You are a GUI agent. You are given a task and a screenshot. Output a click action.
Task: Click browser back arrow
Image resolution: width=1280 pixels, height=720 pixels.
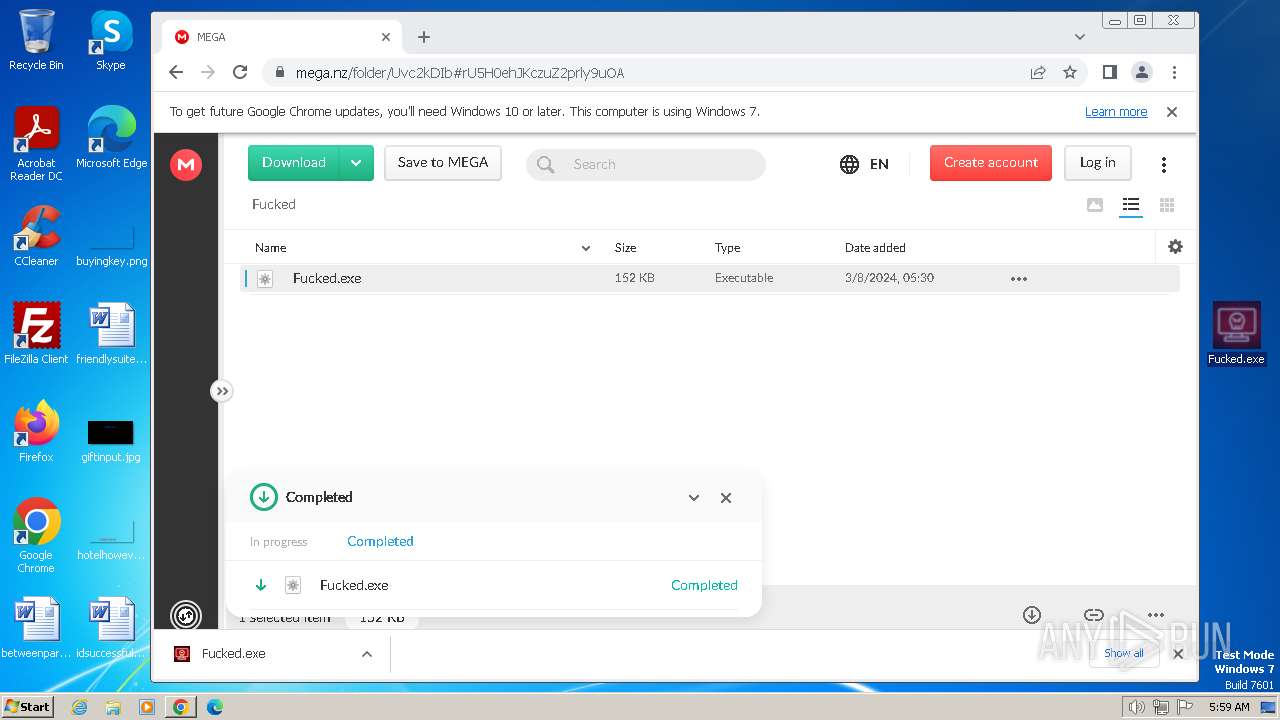point(176,72)
